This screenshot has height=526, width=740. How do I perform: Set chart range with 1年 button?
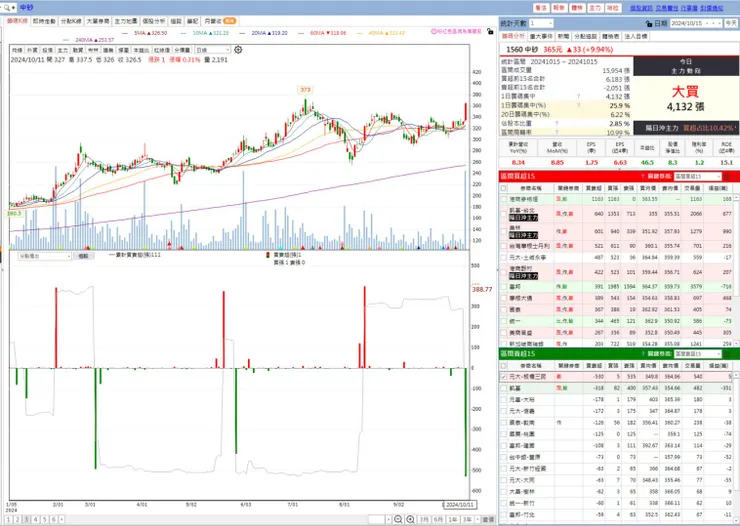point(453,519)
